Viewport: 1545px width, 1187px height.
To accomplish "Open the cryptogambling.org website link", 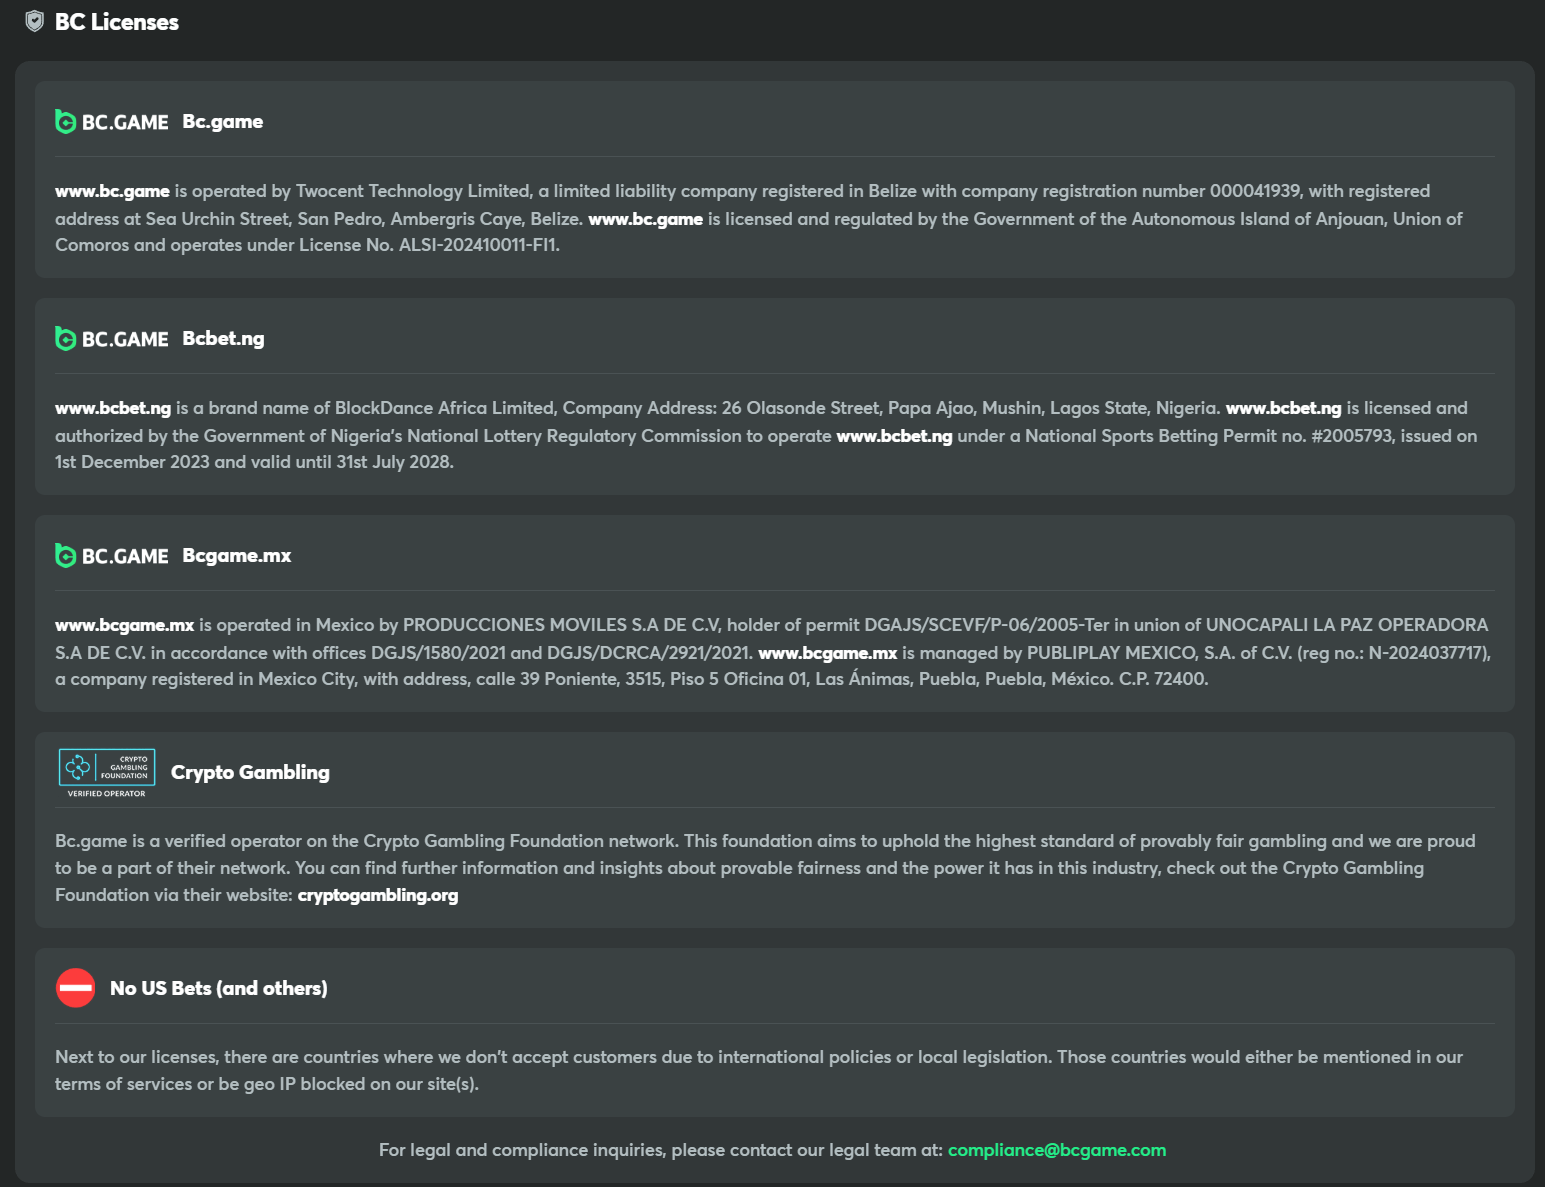I will coord(377,895).
